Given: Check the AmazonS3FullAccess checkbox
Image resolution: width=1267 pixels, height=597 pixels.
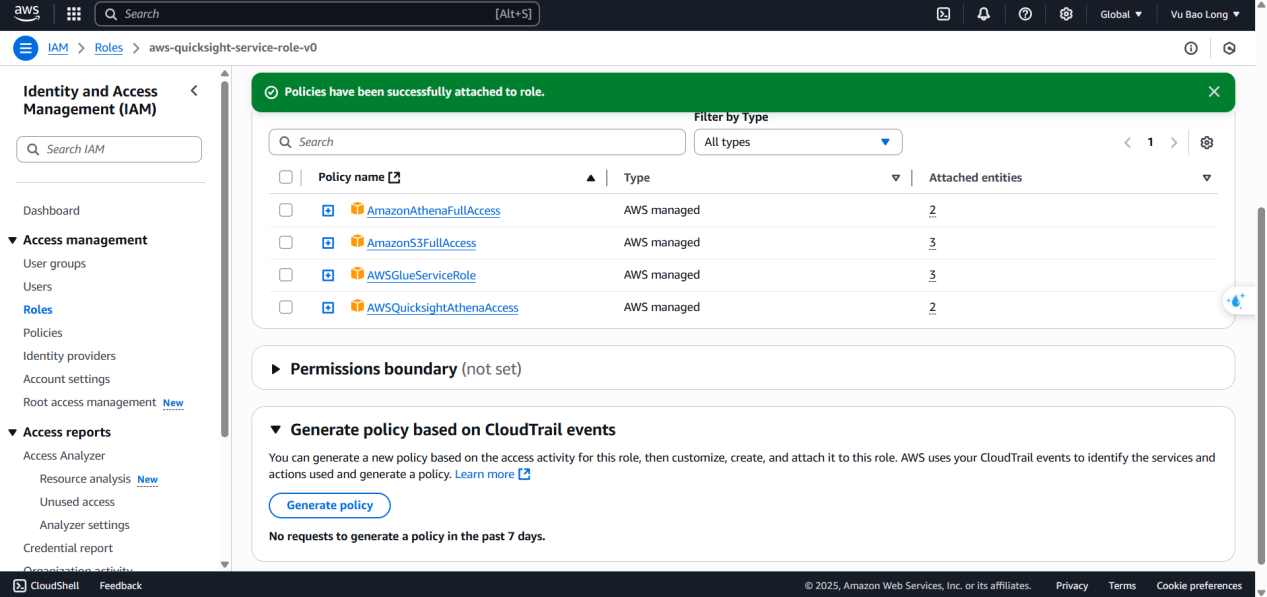Looking at the screenshot, I should click(286, 242).
